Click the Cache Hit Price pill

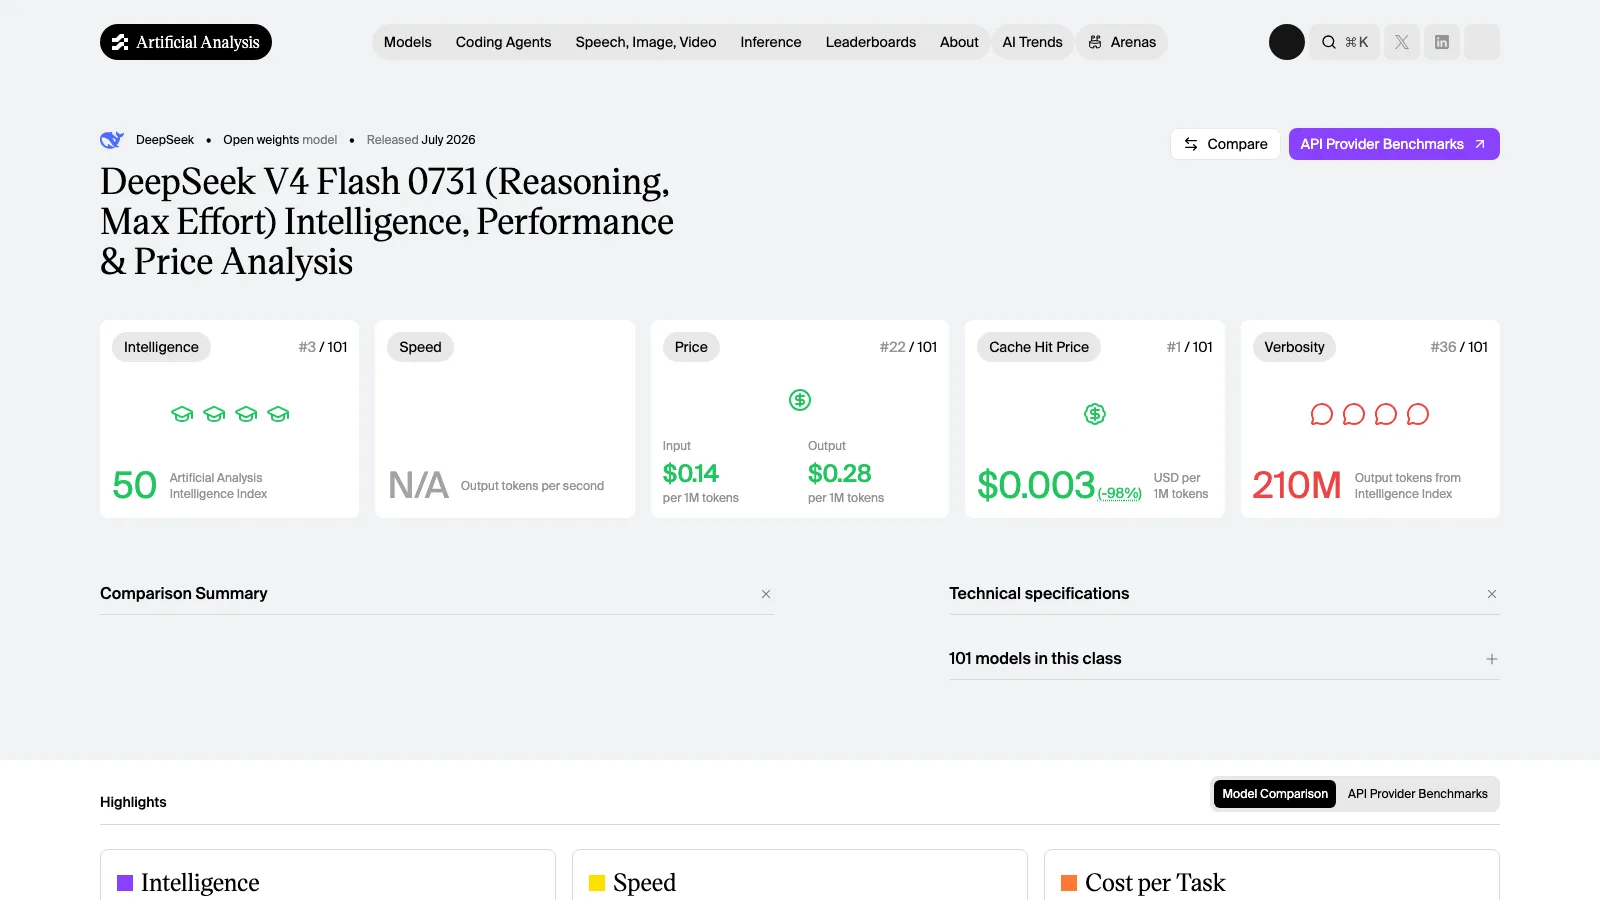point(1039,347)
